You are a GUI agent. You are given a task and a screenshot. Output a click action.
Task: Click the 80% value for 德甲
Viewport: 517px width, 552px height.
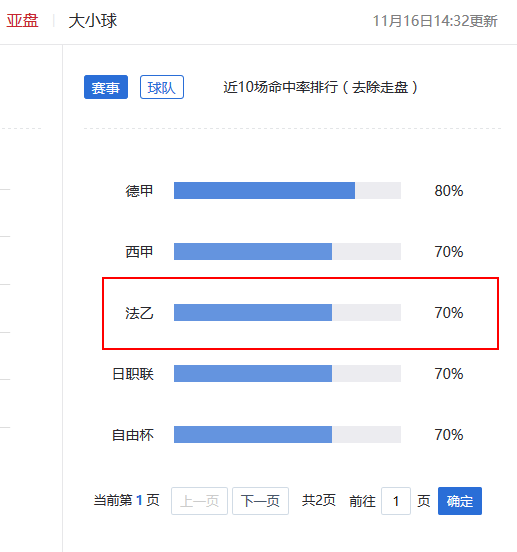coord(449,191)
